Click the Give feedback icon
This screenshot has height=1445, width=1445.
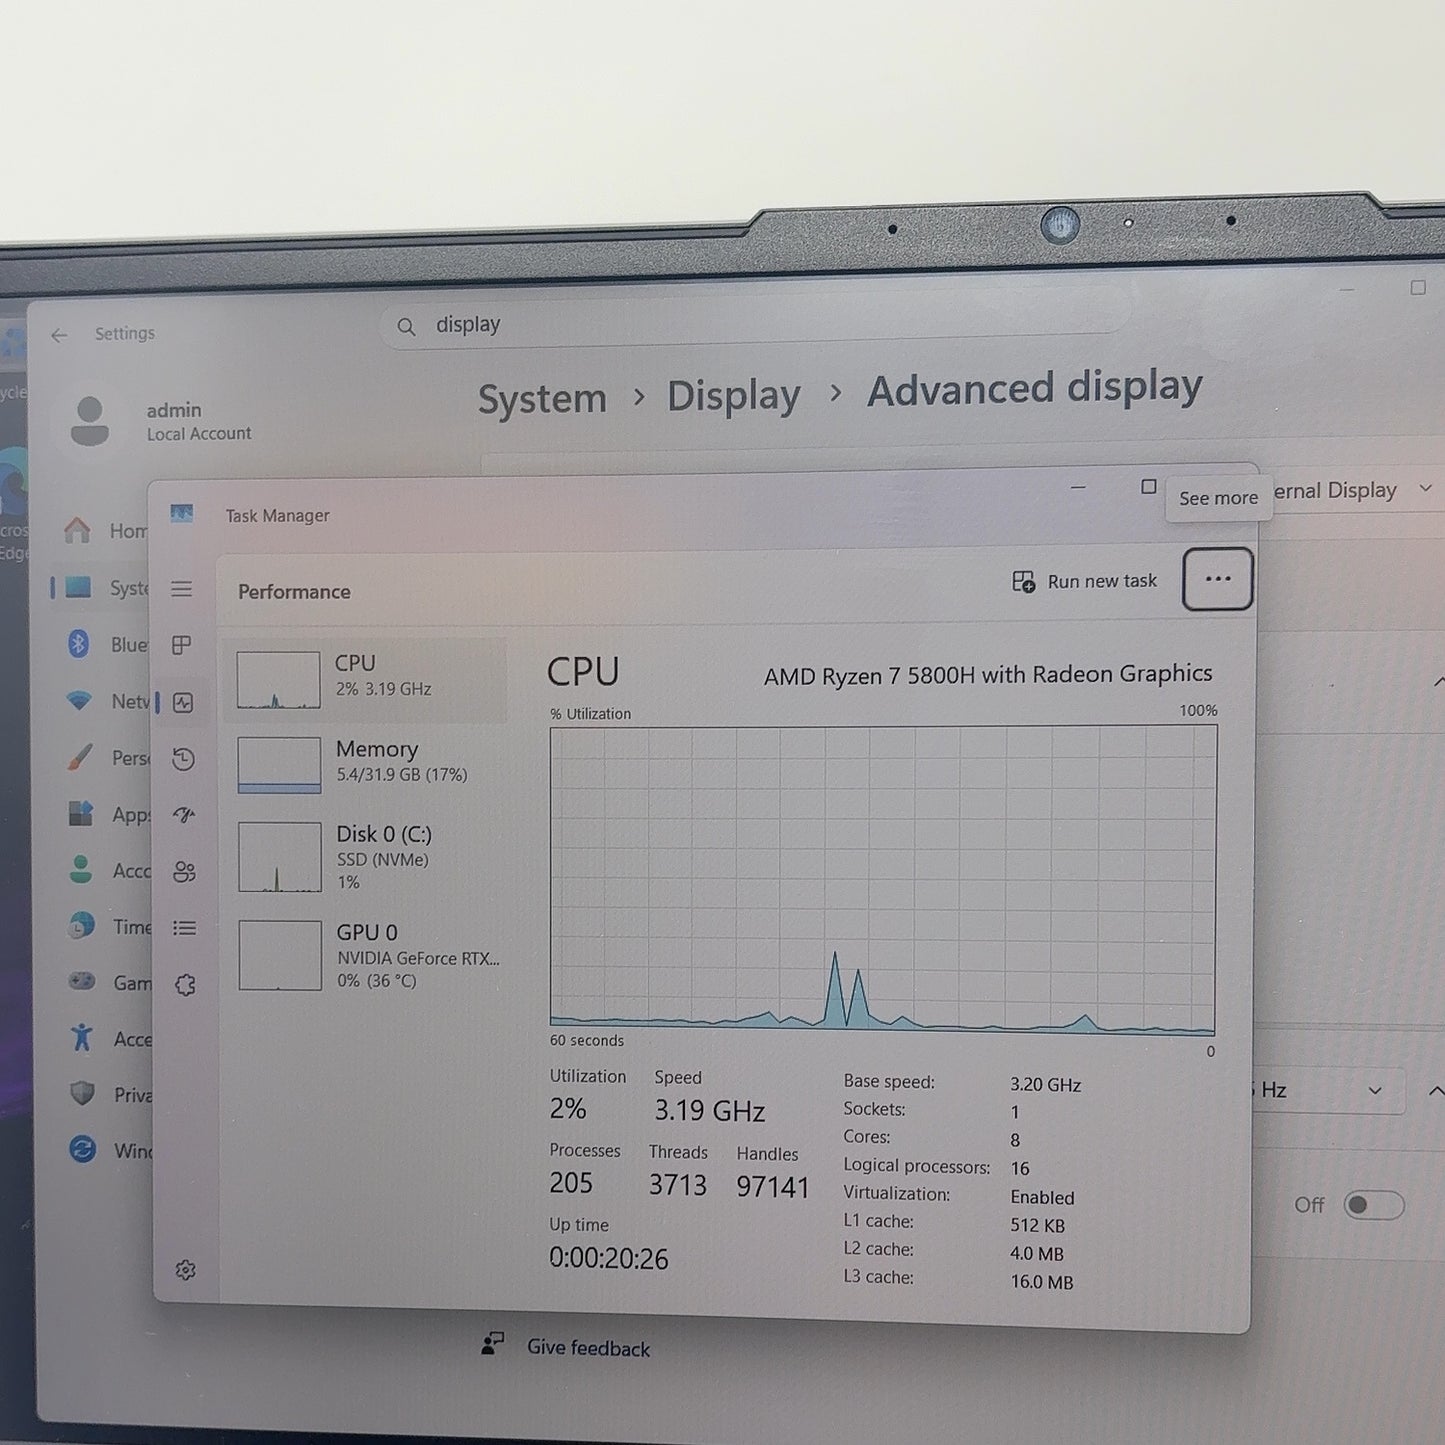pos(493,1343)
